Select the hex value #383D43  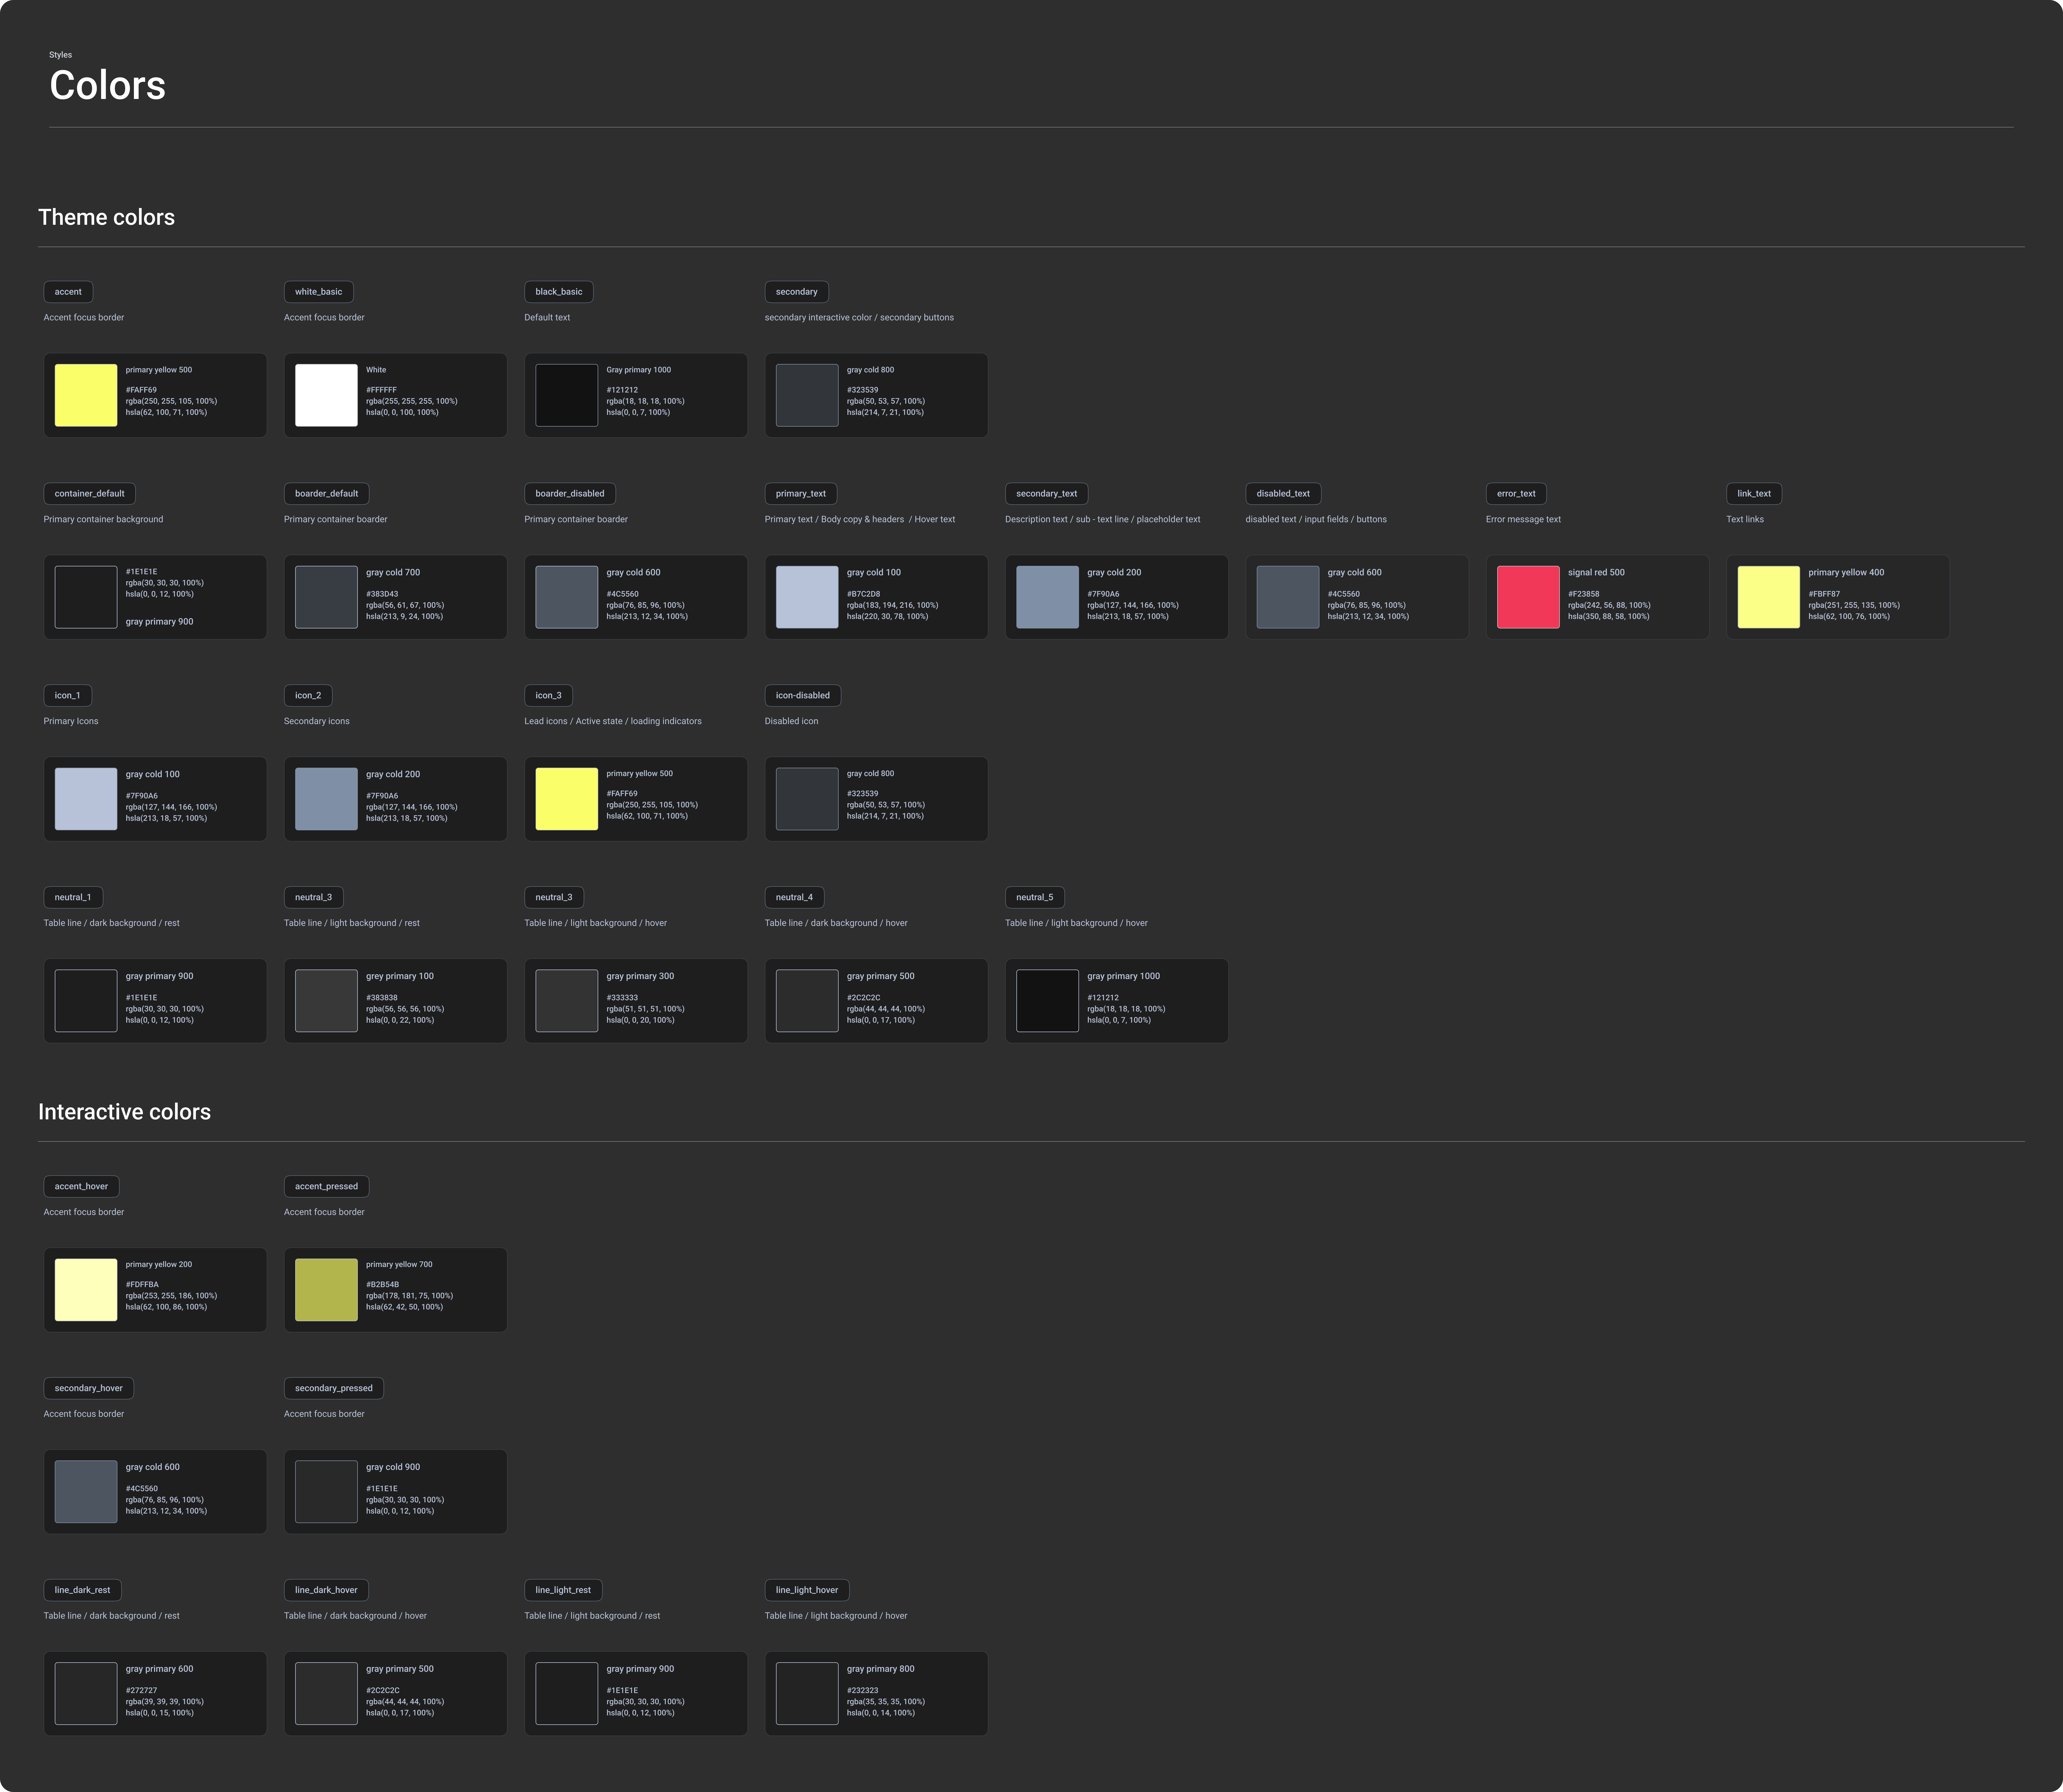click(382, 594)
